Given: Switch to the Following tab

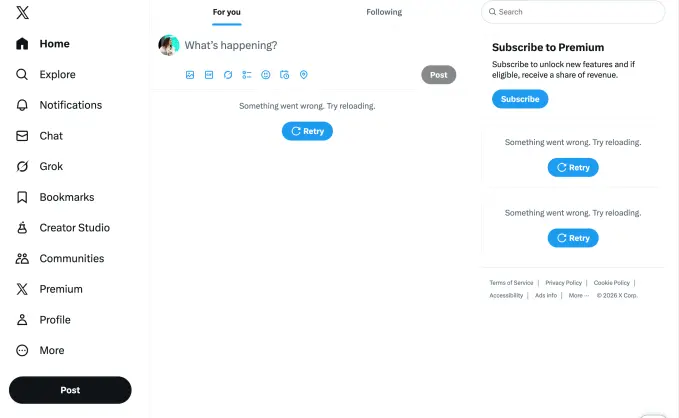Looking at the screenshot, I should (384, 12).
